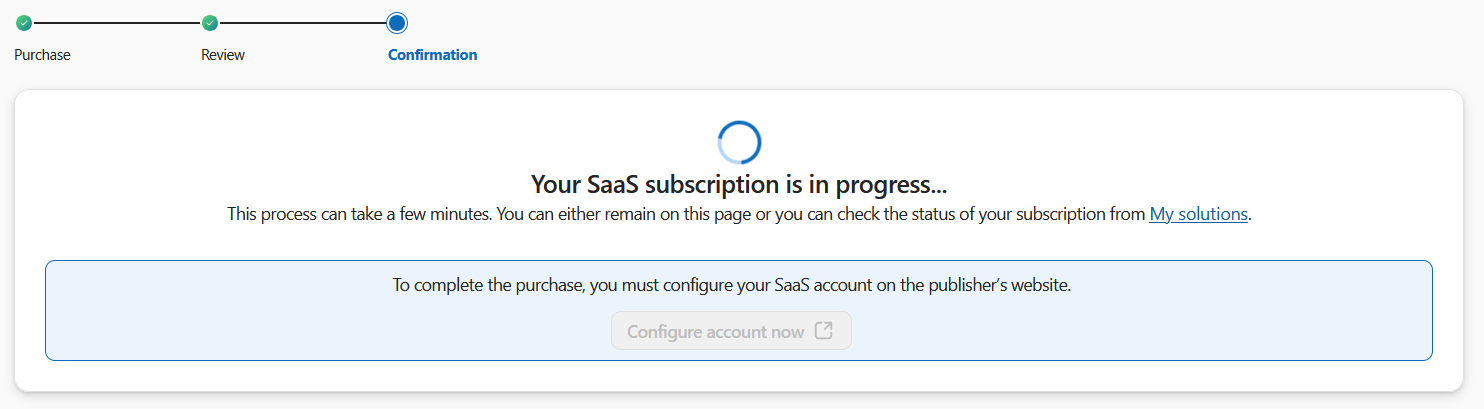Click the progress line between Purchase and Review
Screen dimensions: 1484x409
tap(117, 23)
